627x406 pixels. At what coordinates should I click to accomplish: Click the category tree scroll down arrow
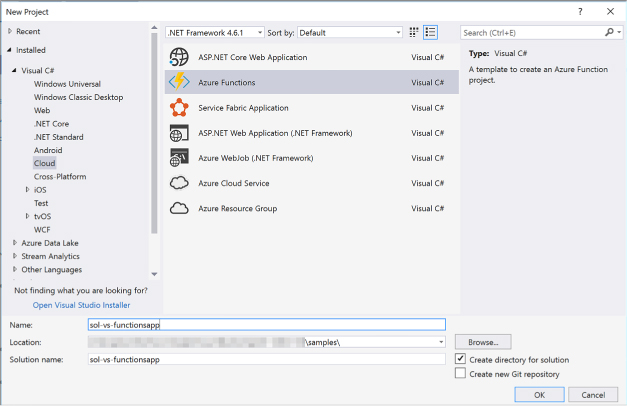(154, 274)
